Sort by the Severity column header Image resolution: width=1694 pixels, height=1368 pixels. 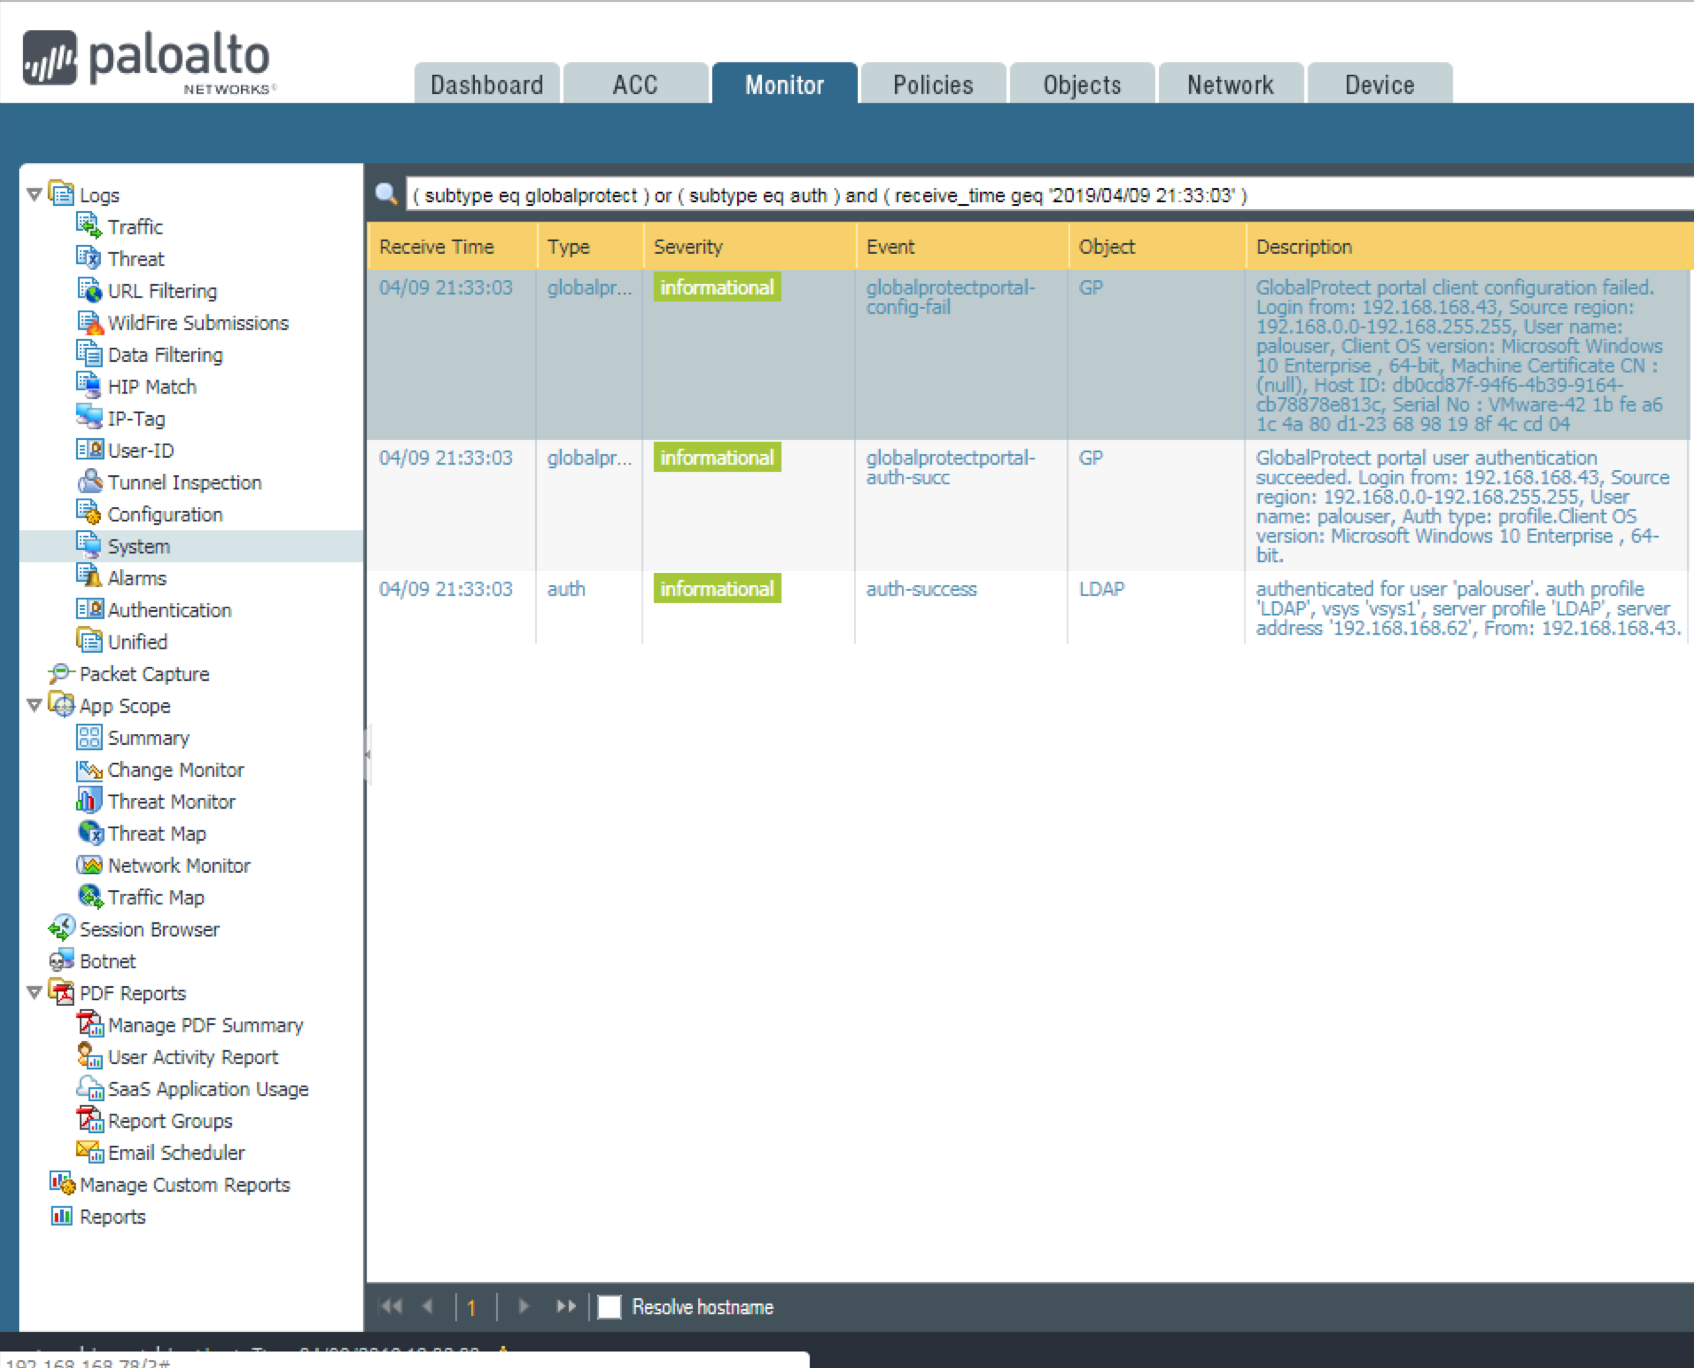point(749,246)
